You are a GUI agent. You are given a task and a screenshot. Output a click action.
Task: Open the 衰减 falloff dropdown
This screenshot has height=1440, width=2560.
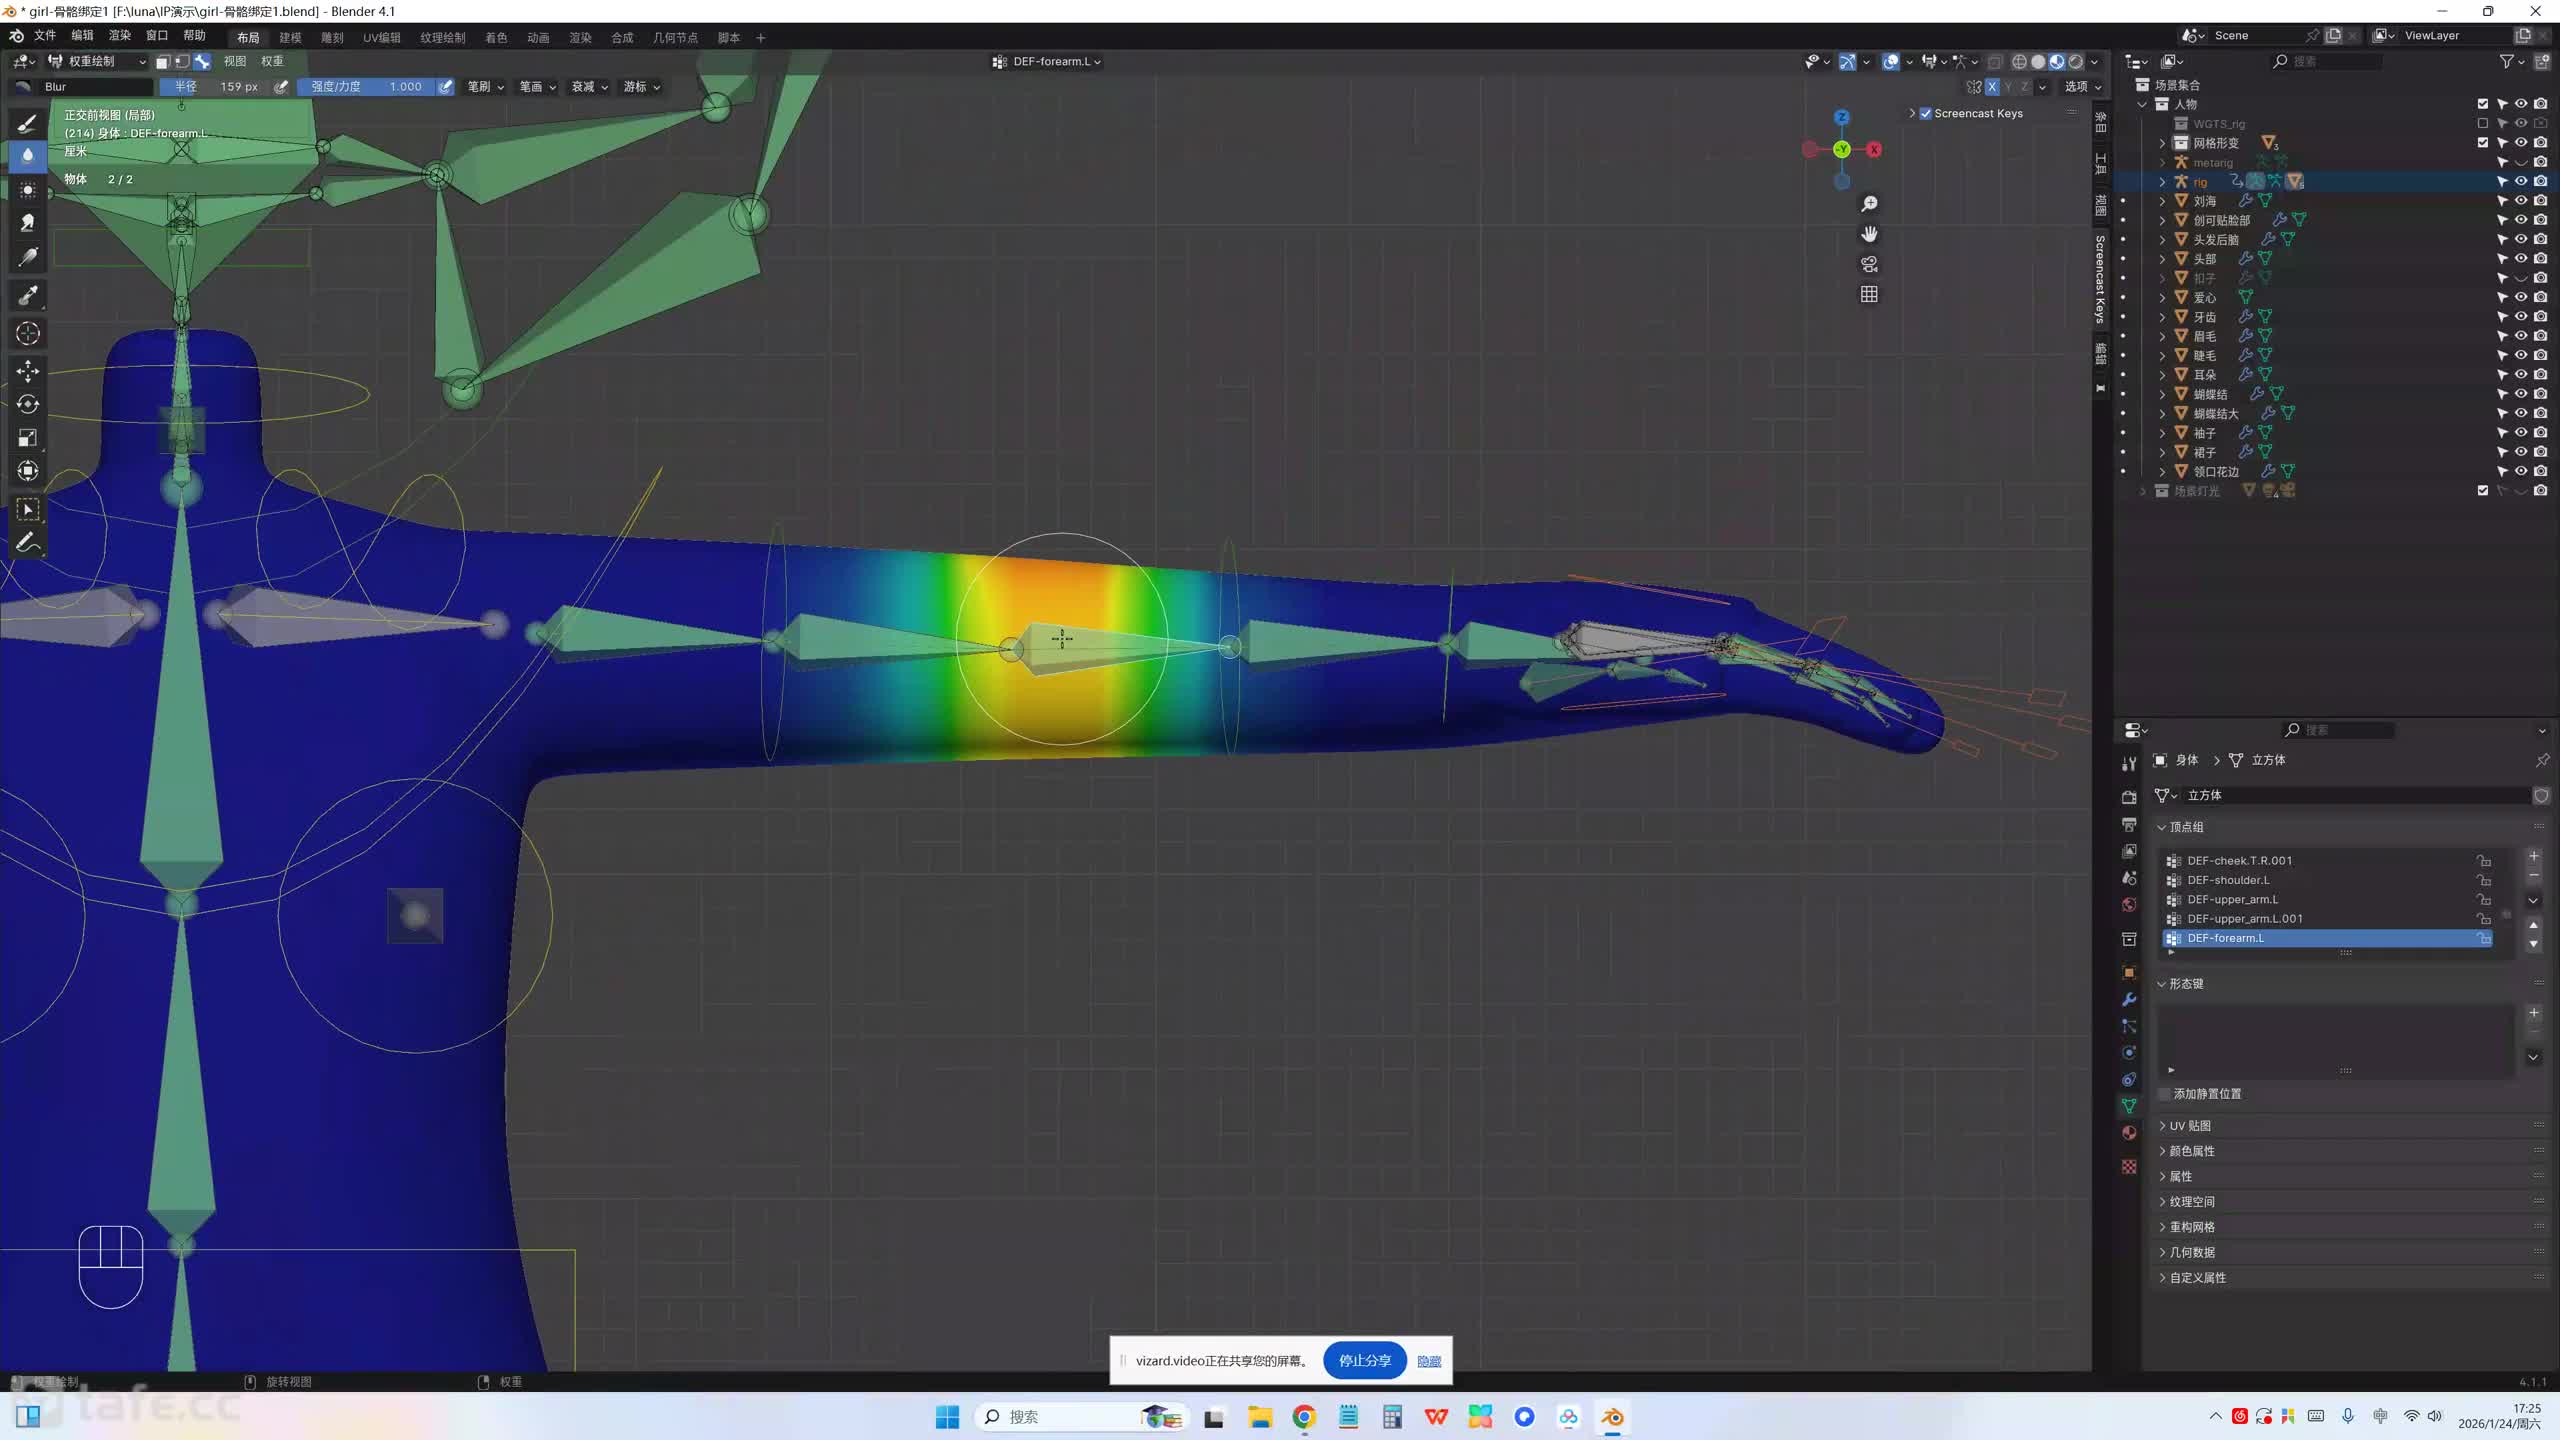point(589,87)
